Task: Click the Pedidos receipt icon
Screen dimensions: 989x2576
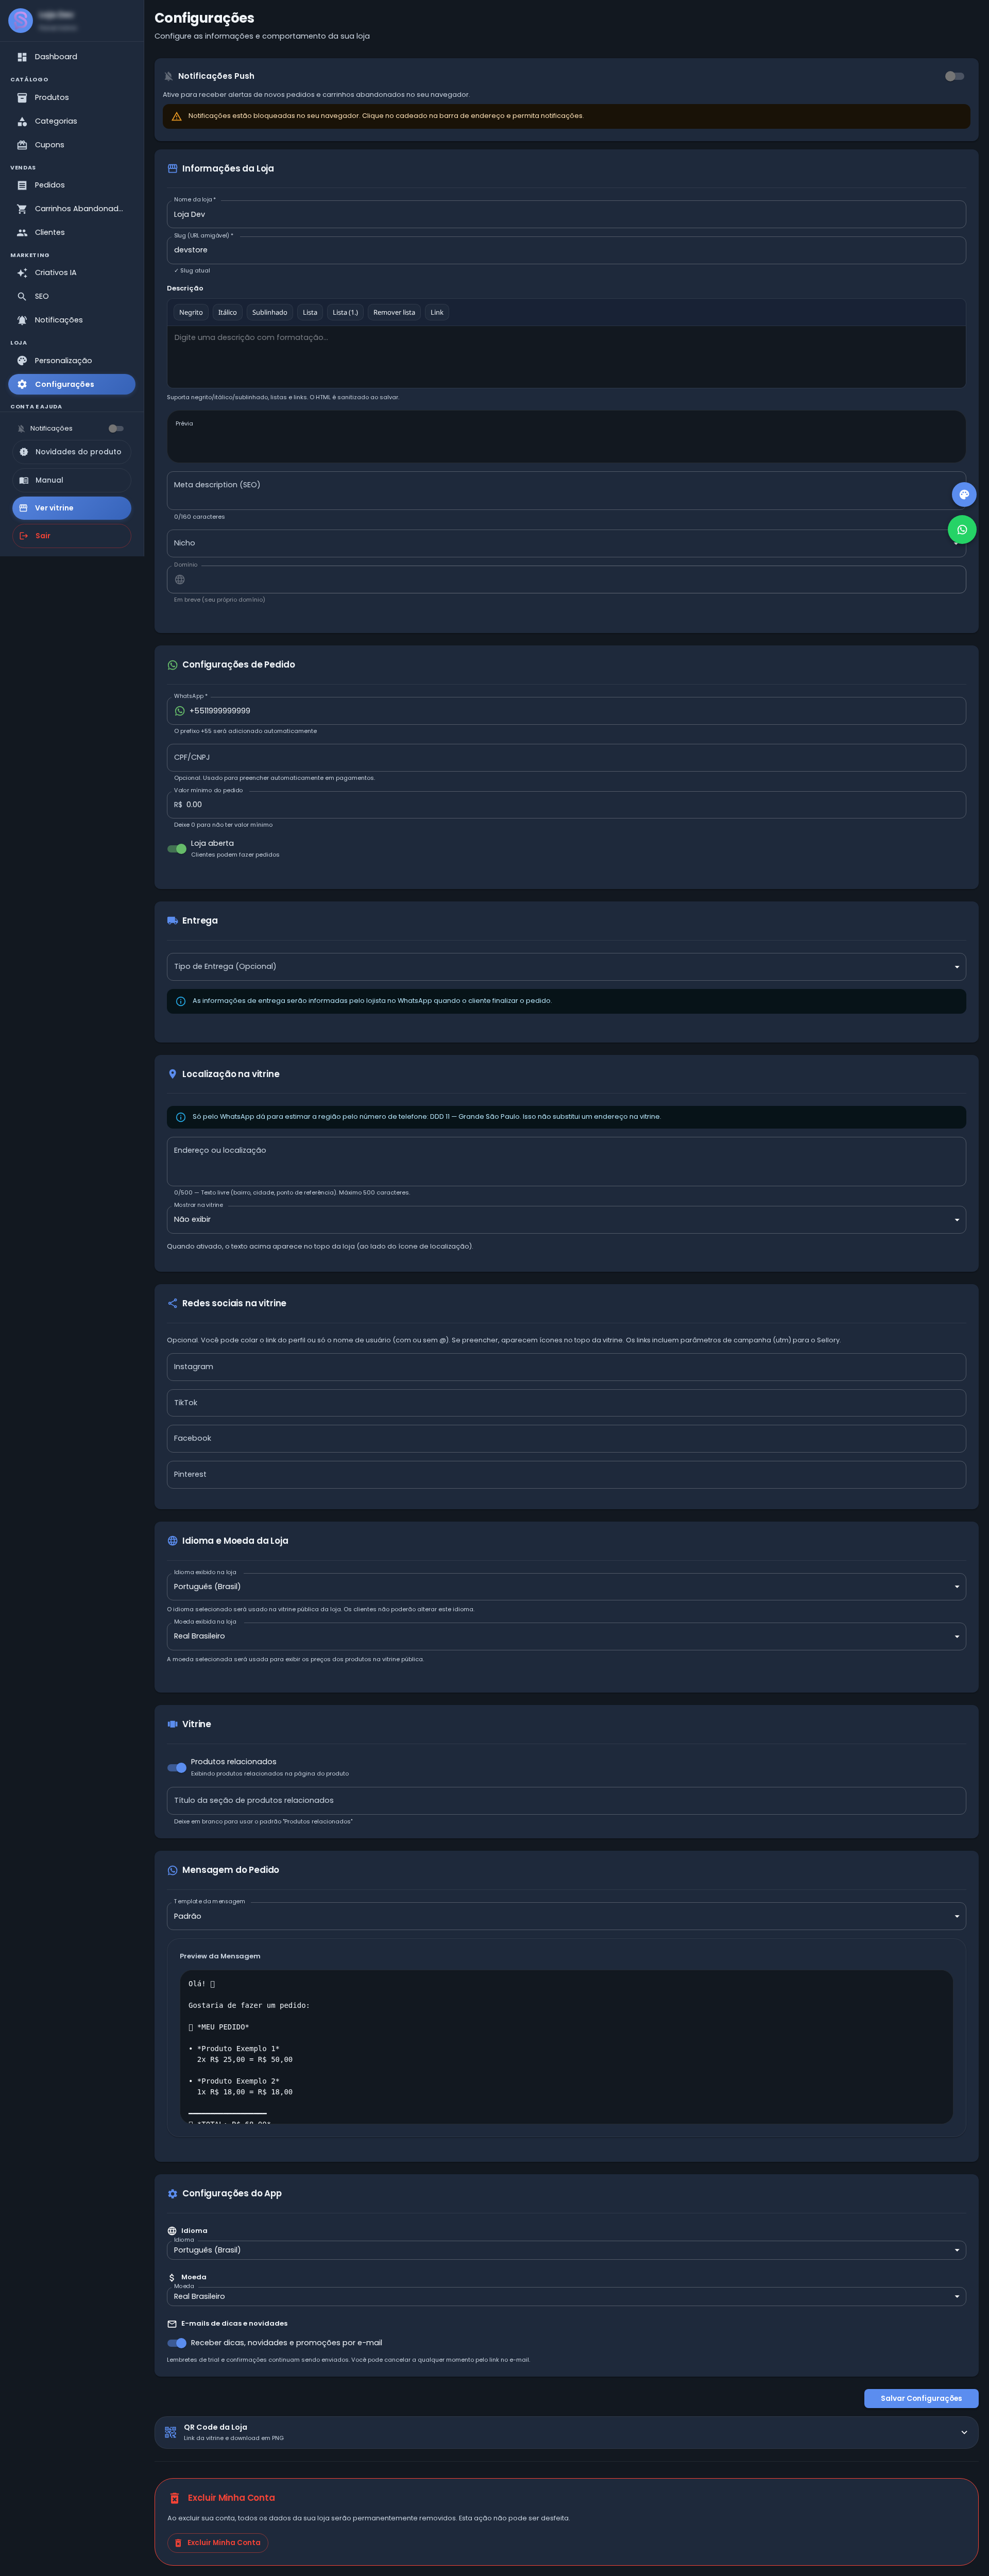Action: pyautogui.click(x=22, y=185)
